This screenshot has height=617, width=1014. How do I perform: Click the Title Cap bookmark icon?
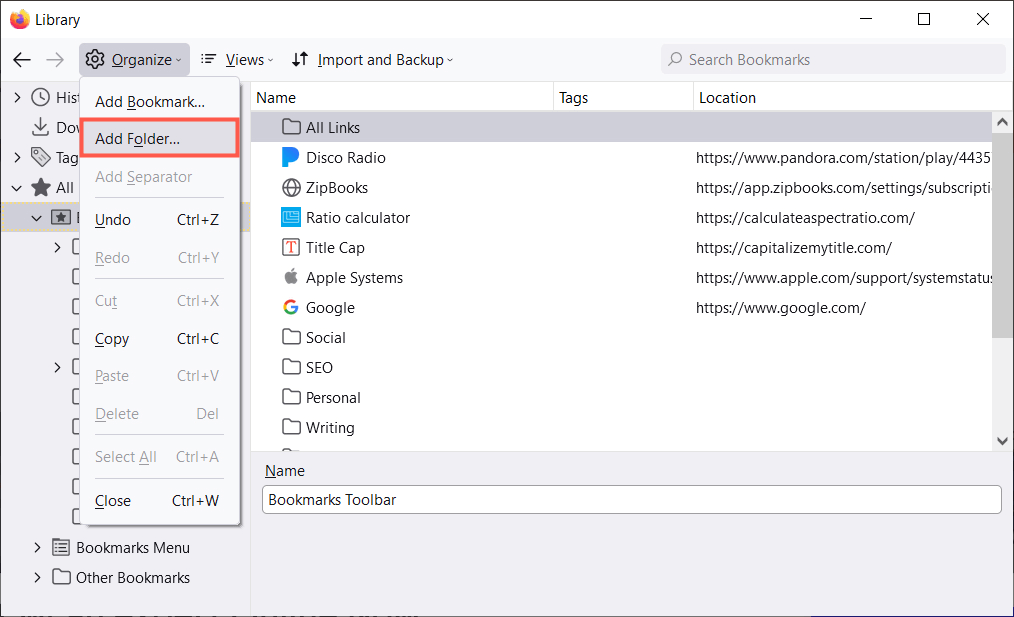point(291,247)
